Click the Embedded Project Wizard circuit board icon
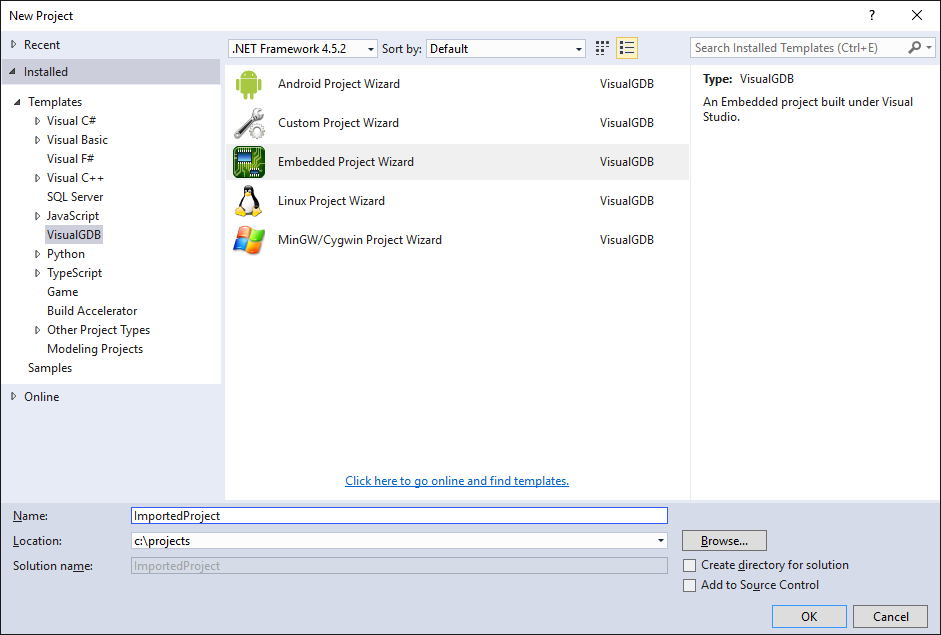 pos(249,162)
